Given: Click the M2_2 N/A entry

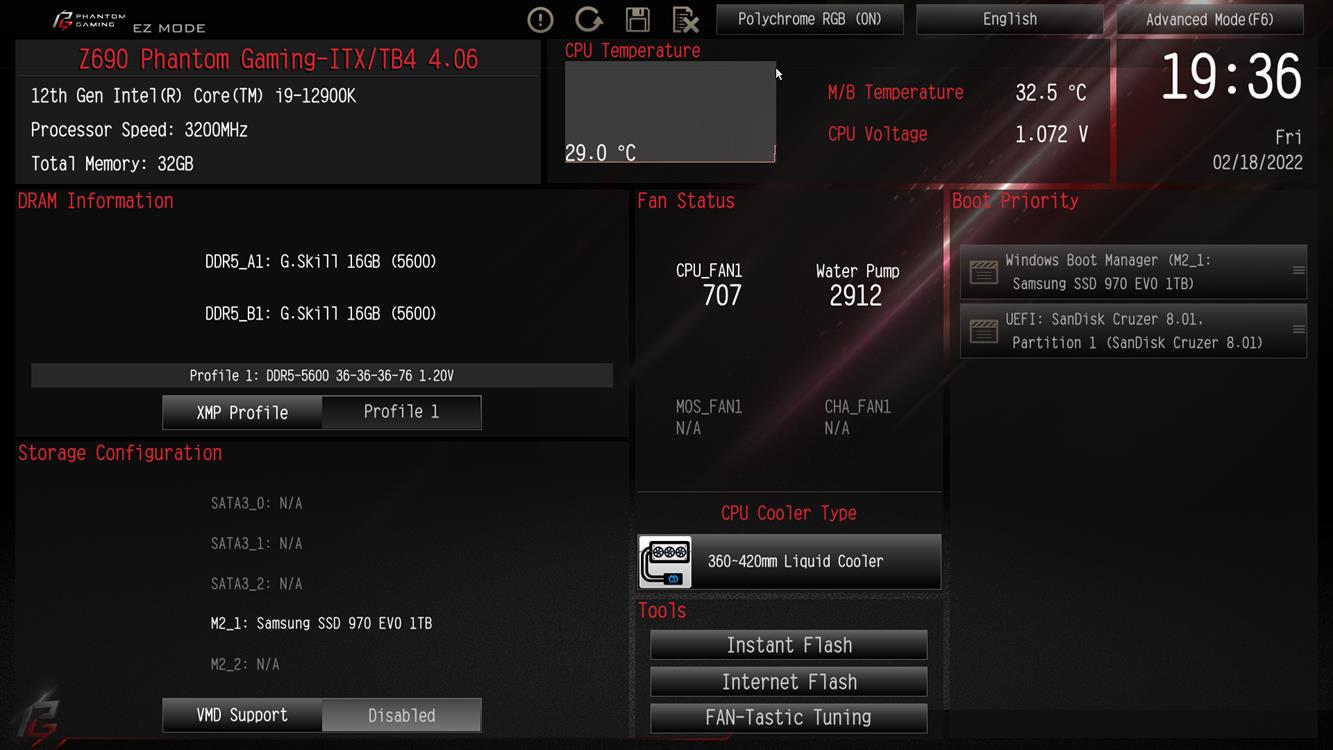Looking at the screenshot, I should 245,664.
